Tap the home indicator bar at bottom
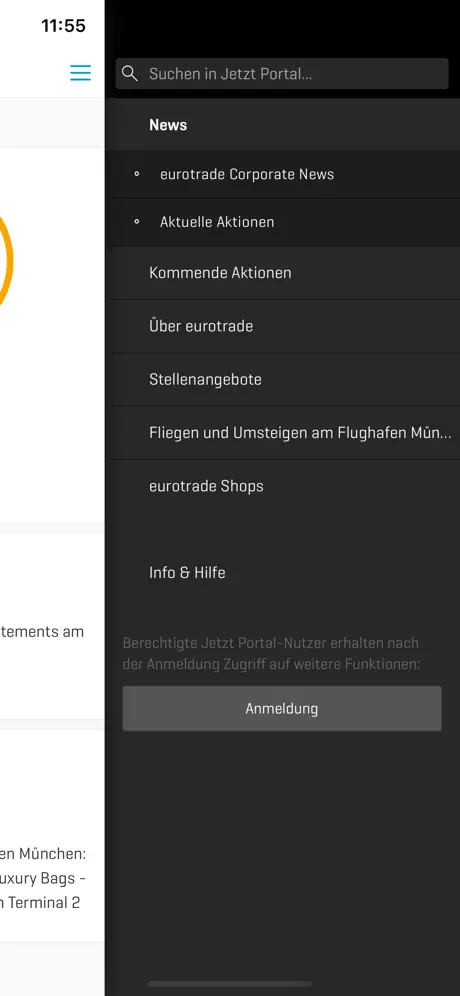The image size is (460, 996). 230,984
